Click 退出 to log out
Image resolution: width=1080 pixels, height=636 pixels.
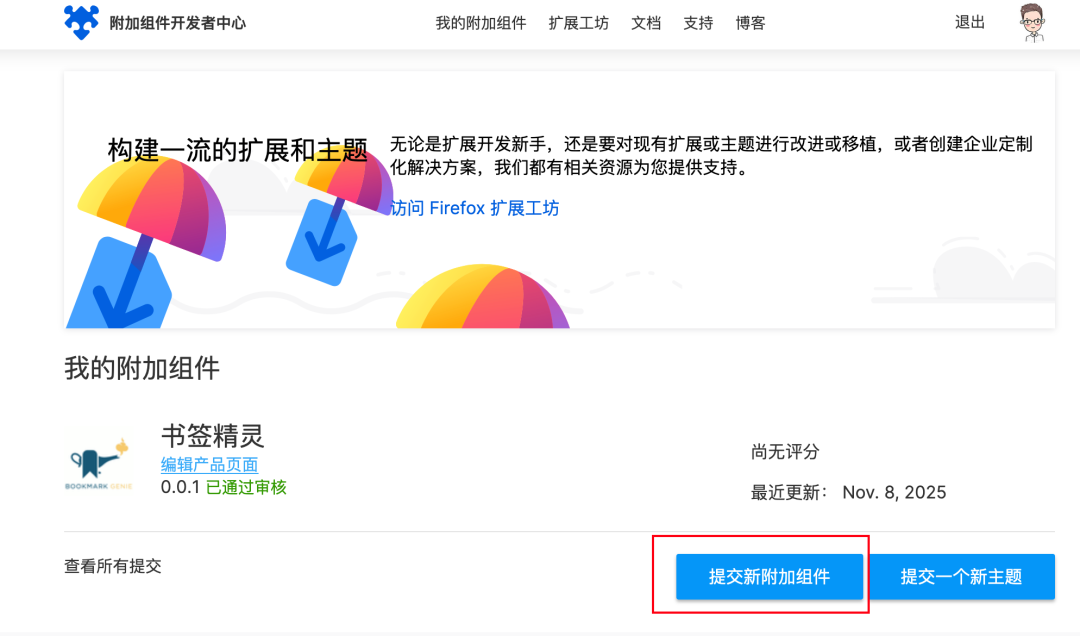970,22
